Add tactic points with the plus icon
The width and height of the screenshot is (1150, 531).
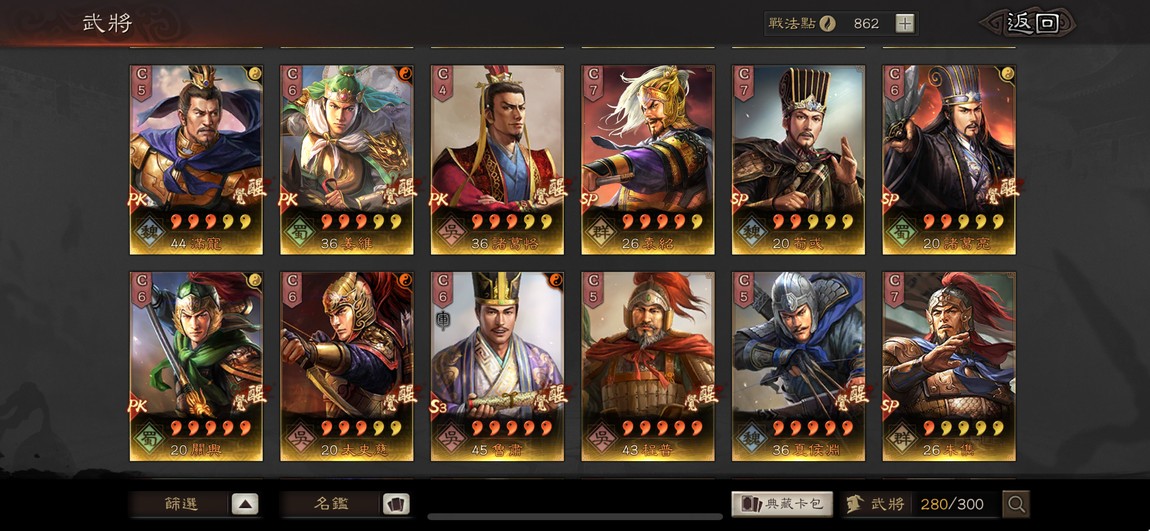(905, 23)
